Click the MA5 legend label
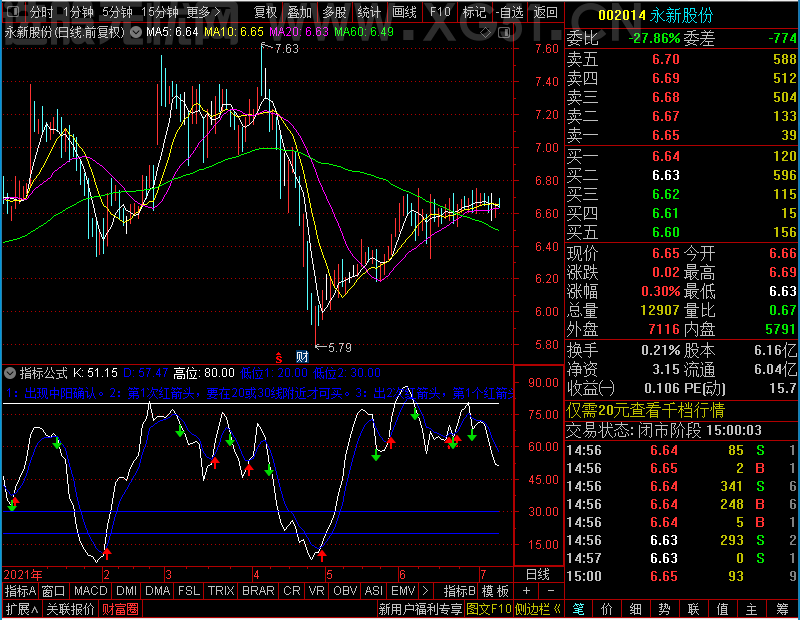Viewport: 800px width, 620px height. pos(172,32)
